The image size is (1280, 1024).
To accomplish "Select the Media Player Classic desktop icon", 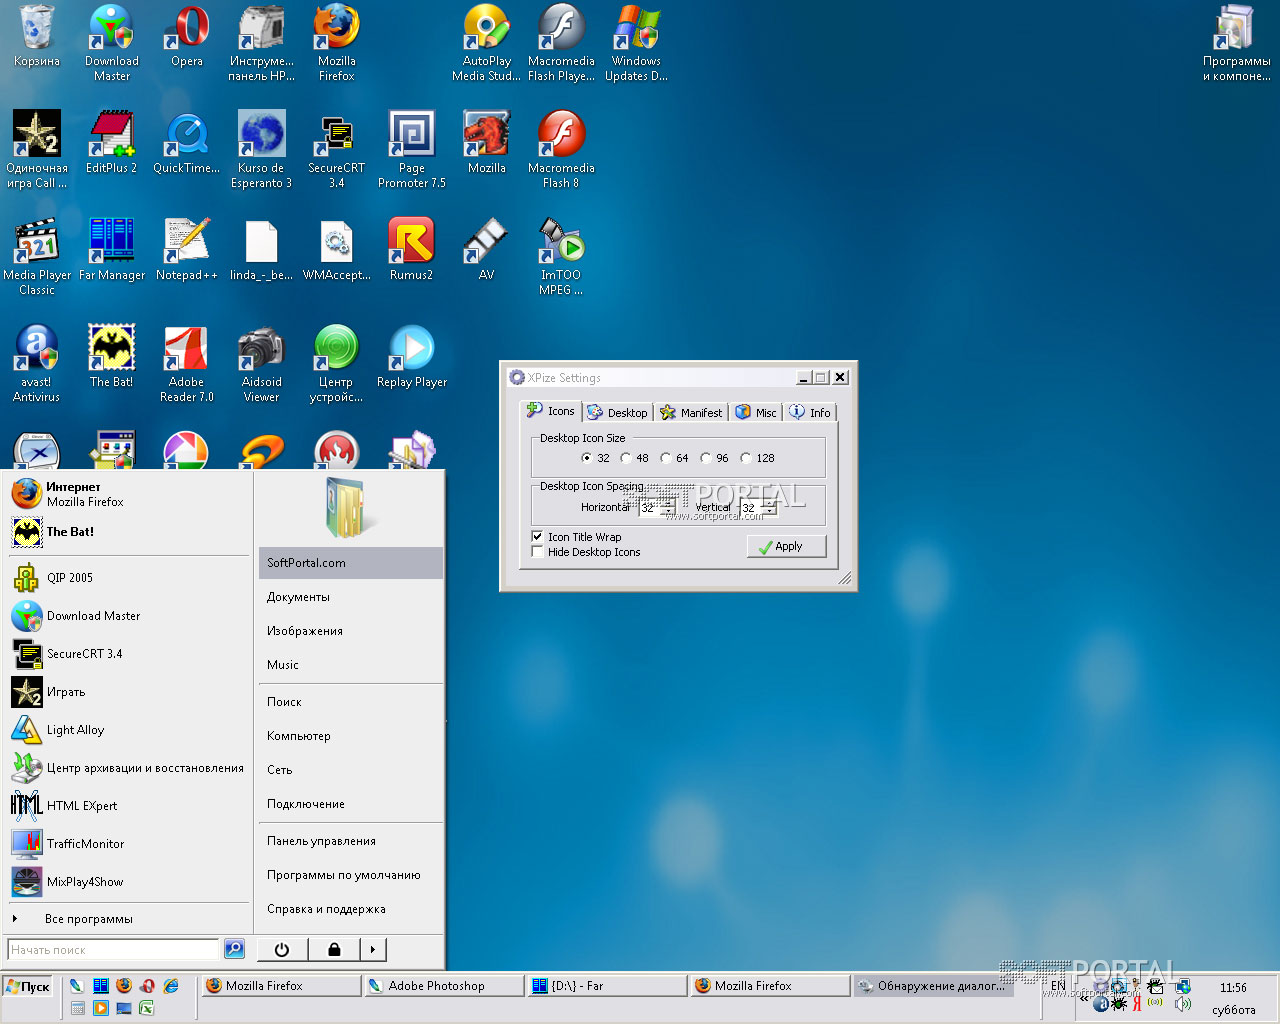I will 37,257.
